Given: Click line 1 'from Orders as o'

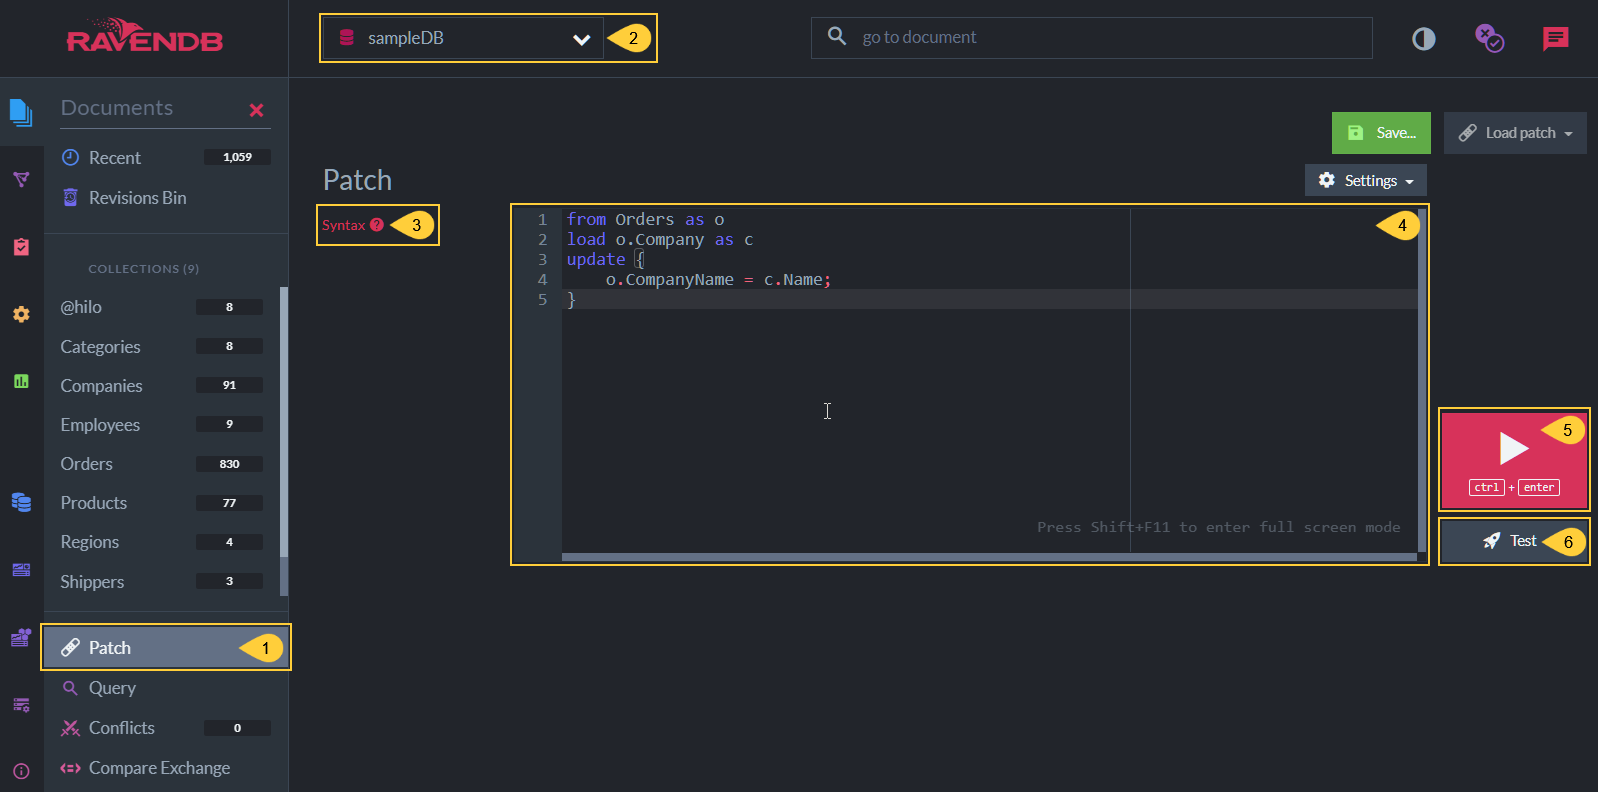Looking at the screenshot, I should point(645,219).
